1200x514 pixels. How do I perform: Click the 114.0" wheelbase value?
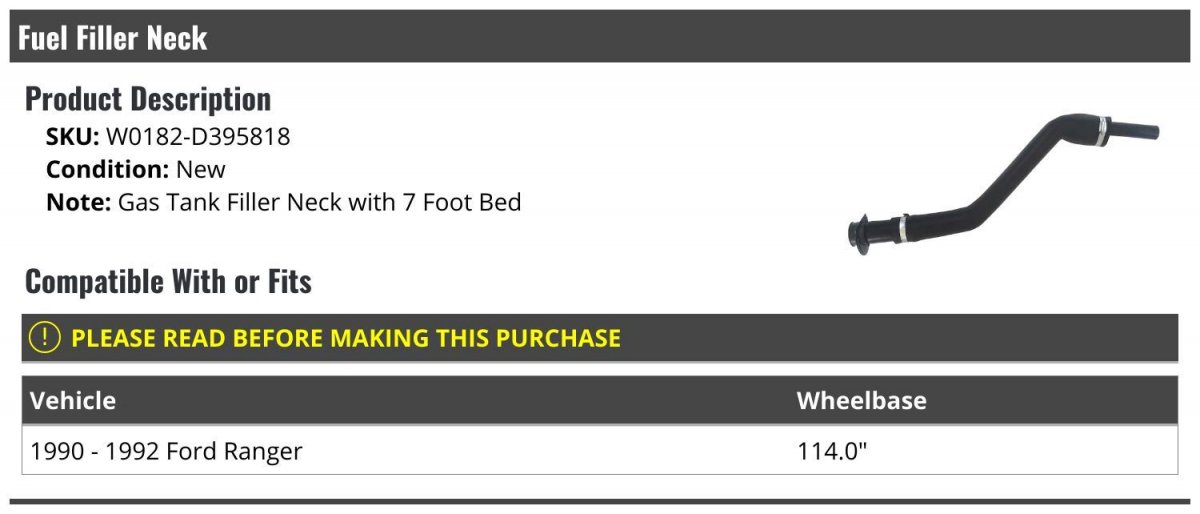[831, 451]
